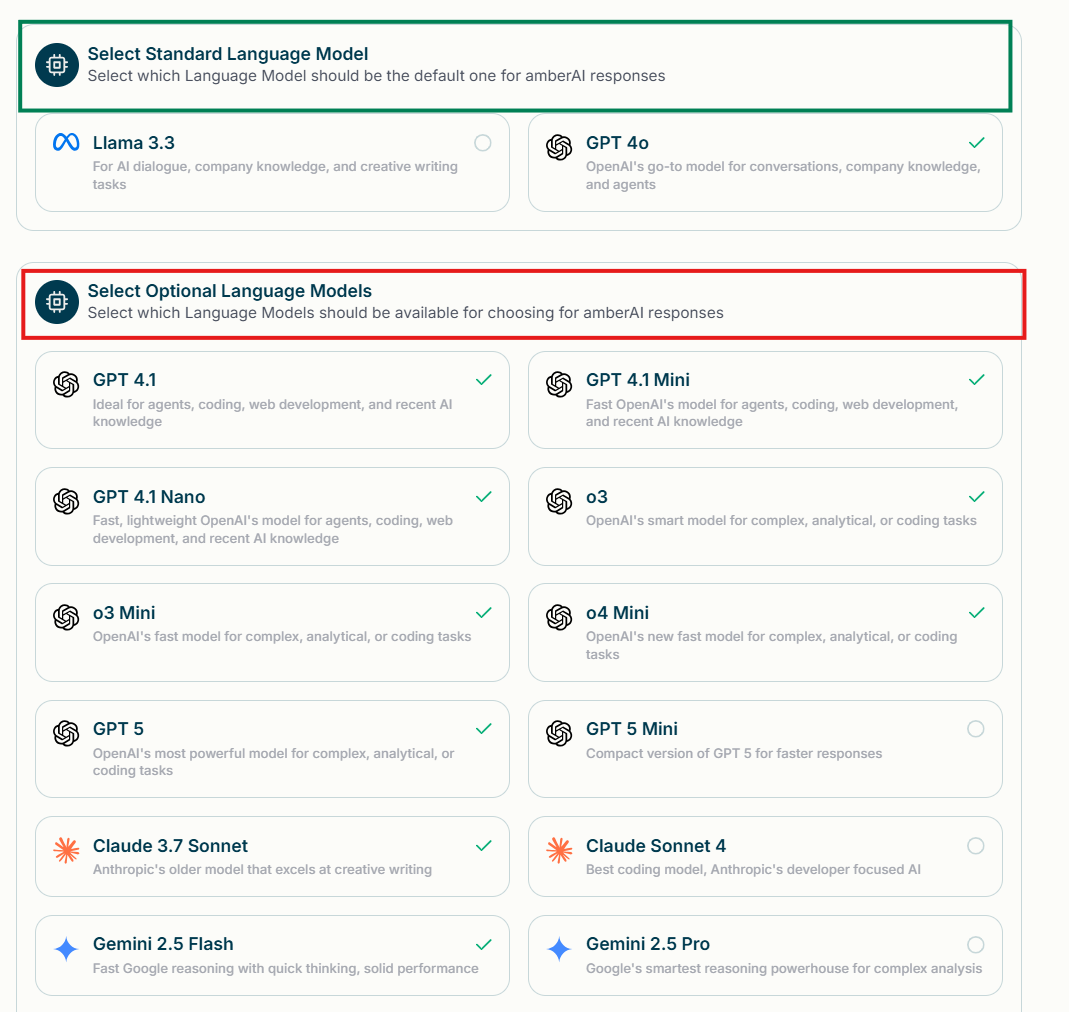Click the GPT 5 model title
The width and height of the screenshot is (1069, 1012).
pyautogui.click(x=118, y=729)
